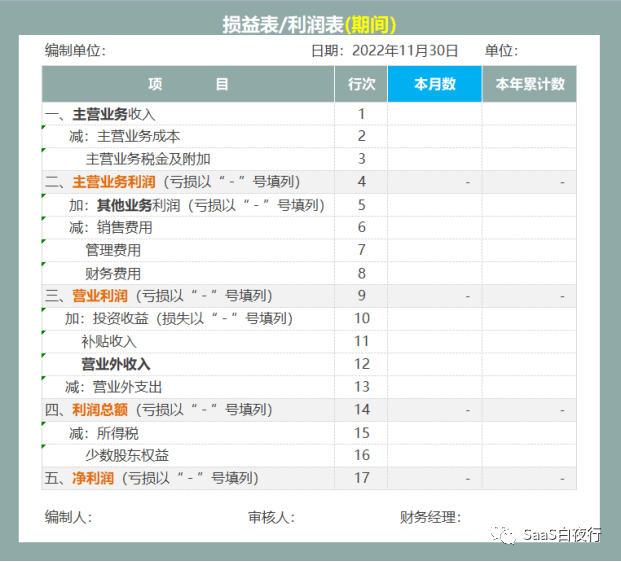The width and height of the screenshot is (621, 562).
Task: Select the 少数股东权益 row label
Action: [127, 455]
